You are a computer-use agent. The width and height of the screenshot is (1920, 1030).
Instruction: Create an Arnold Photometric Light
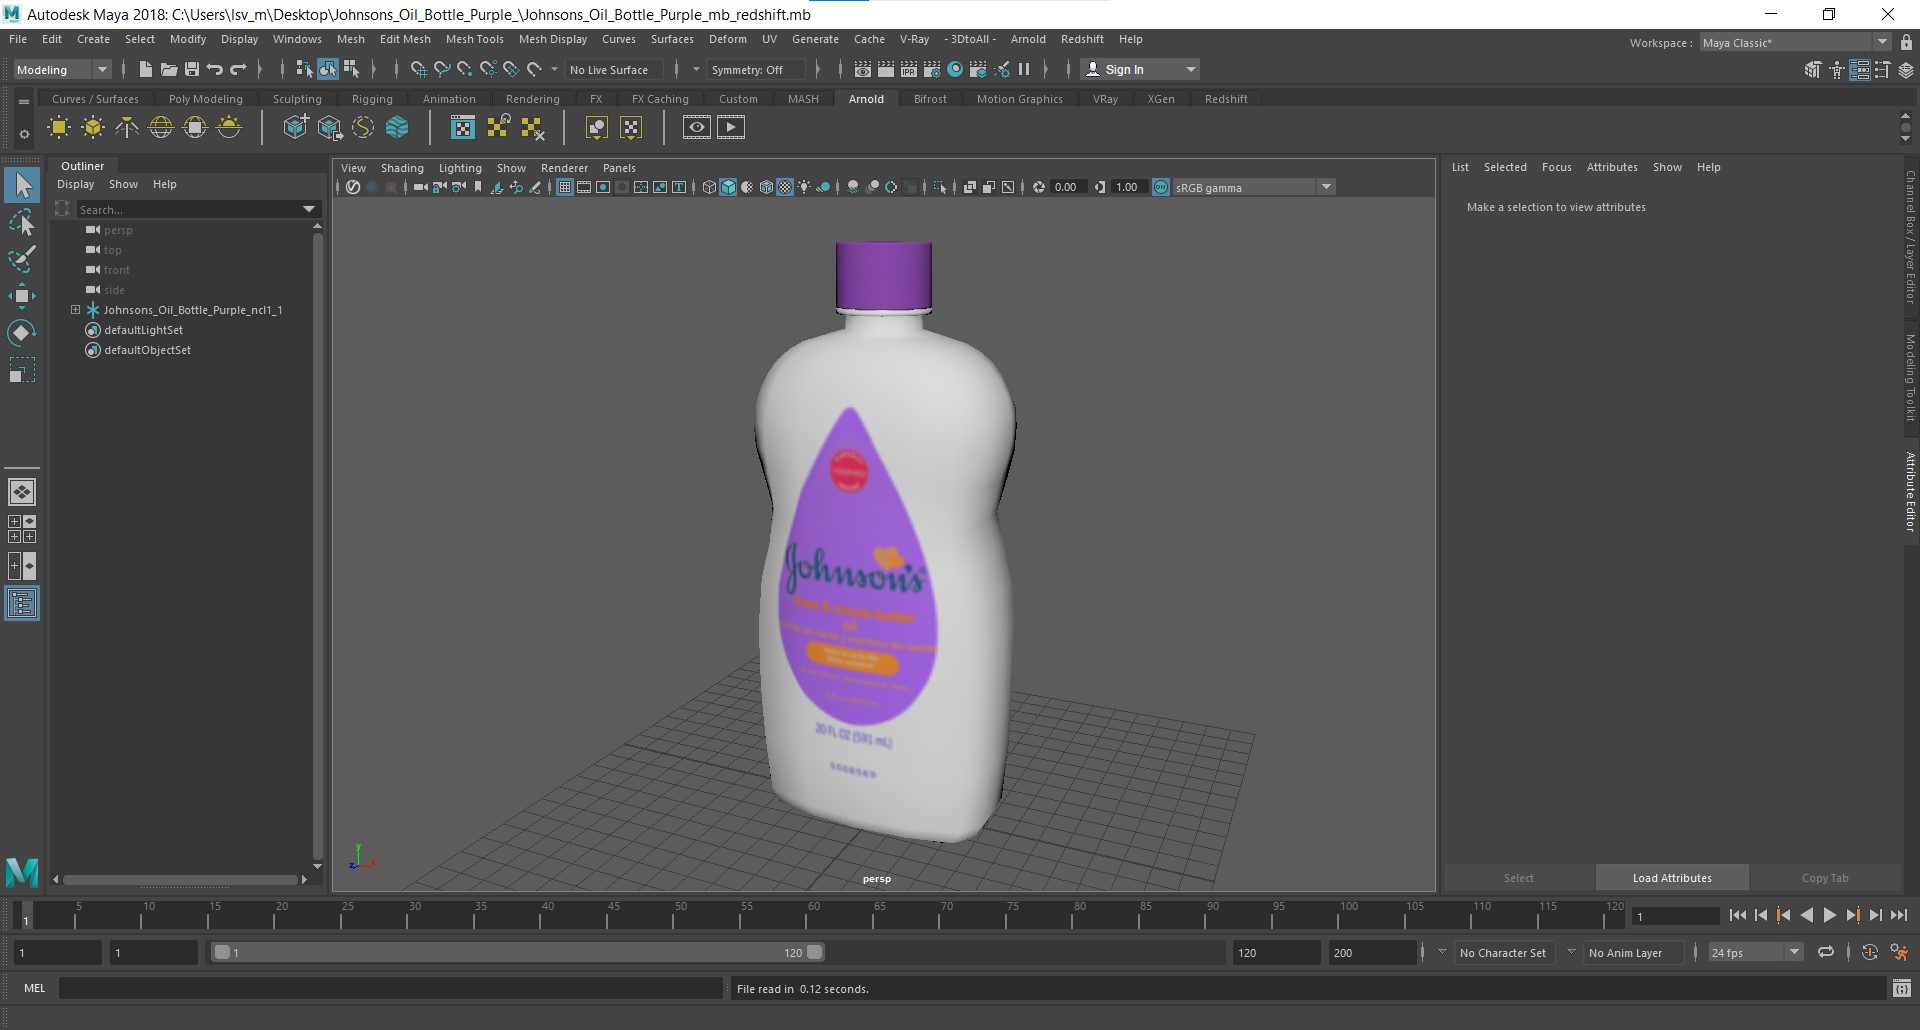pos(127,127)
